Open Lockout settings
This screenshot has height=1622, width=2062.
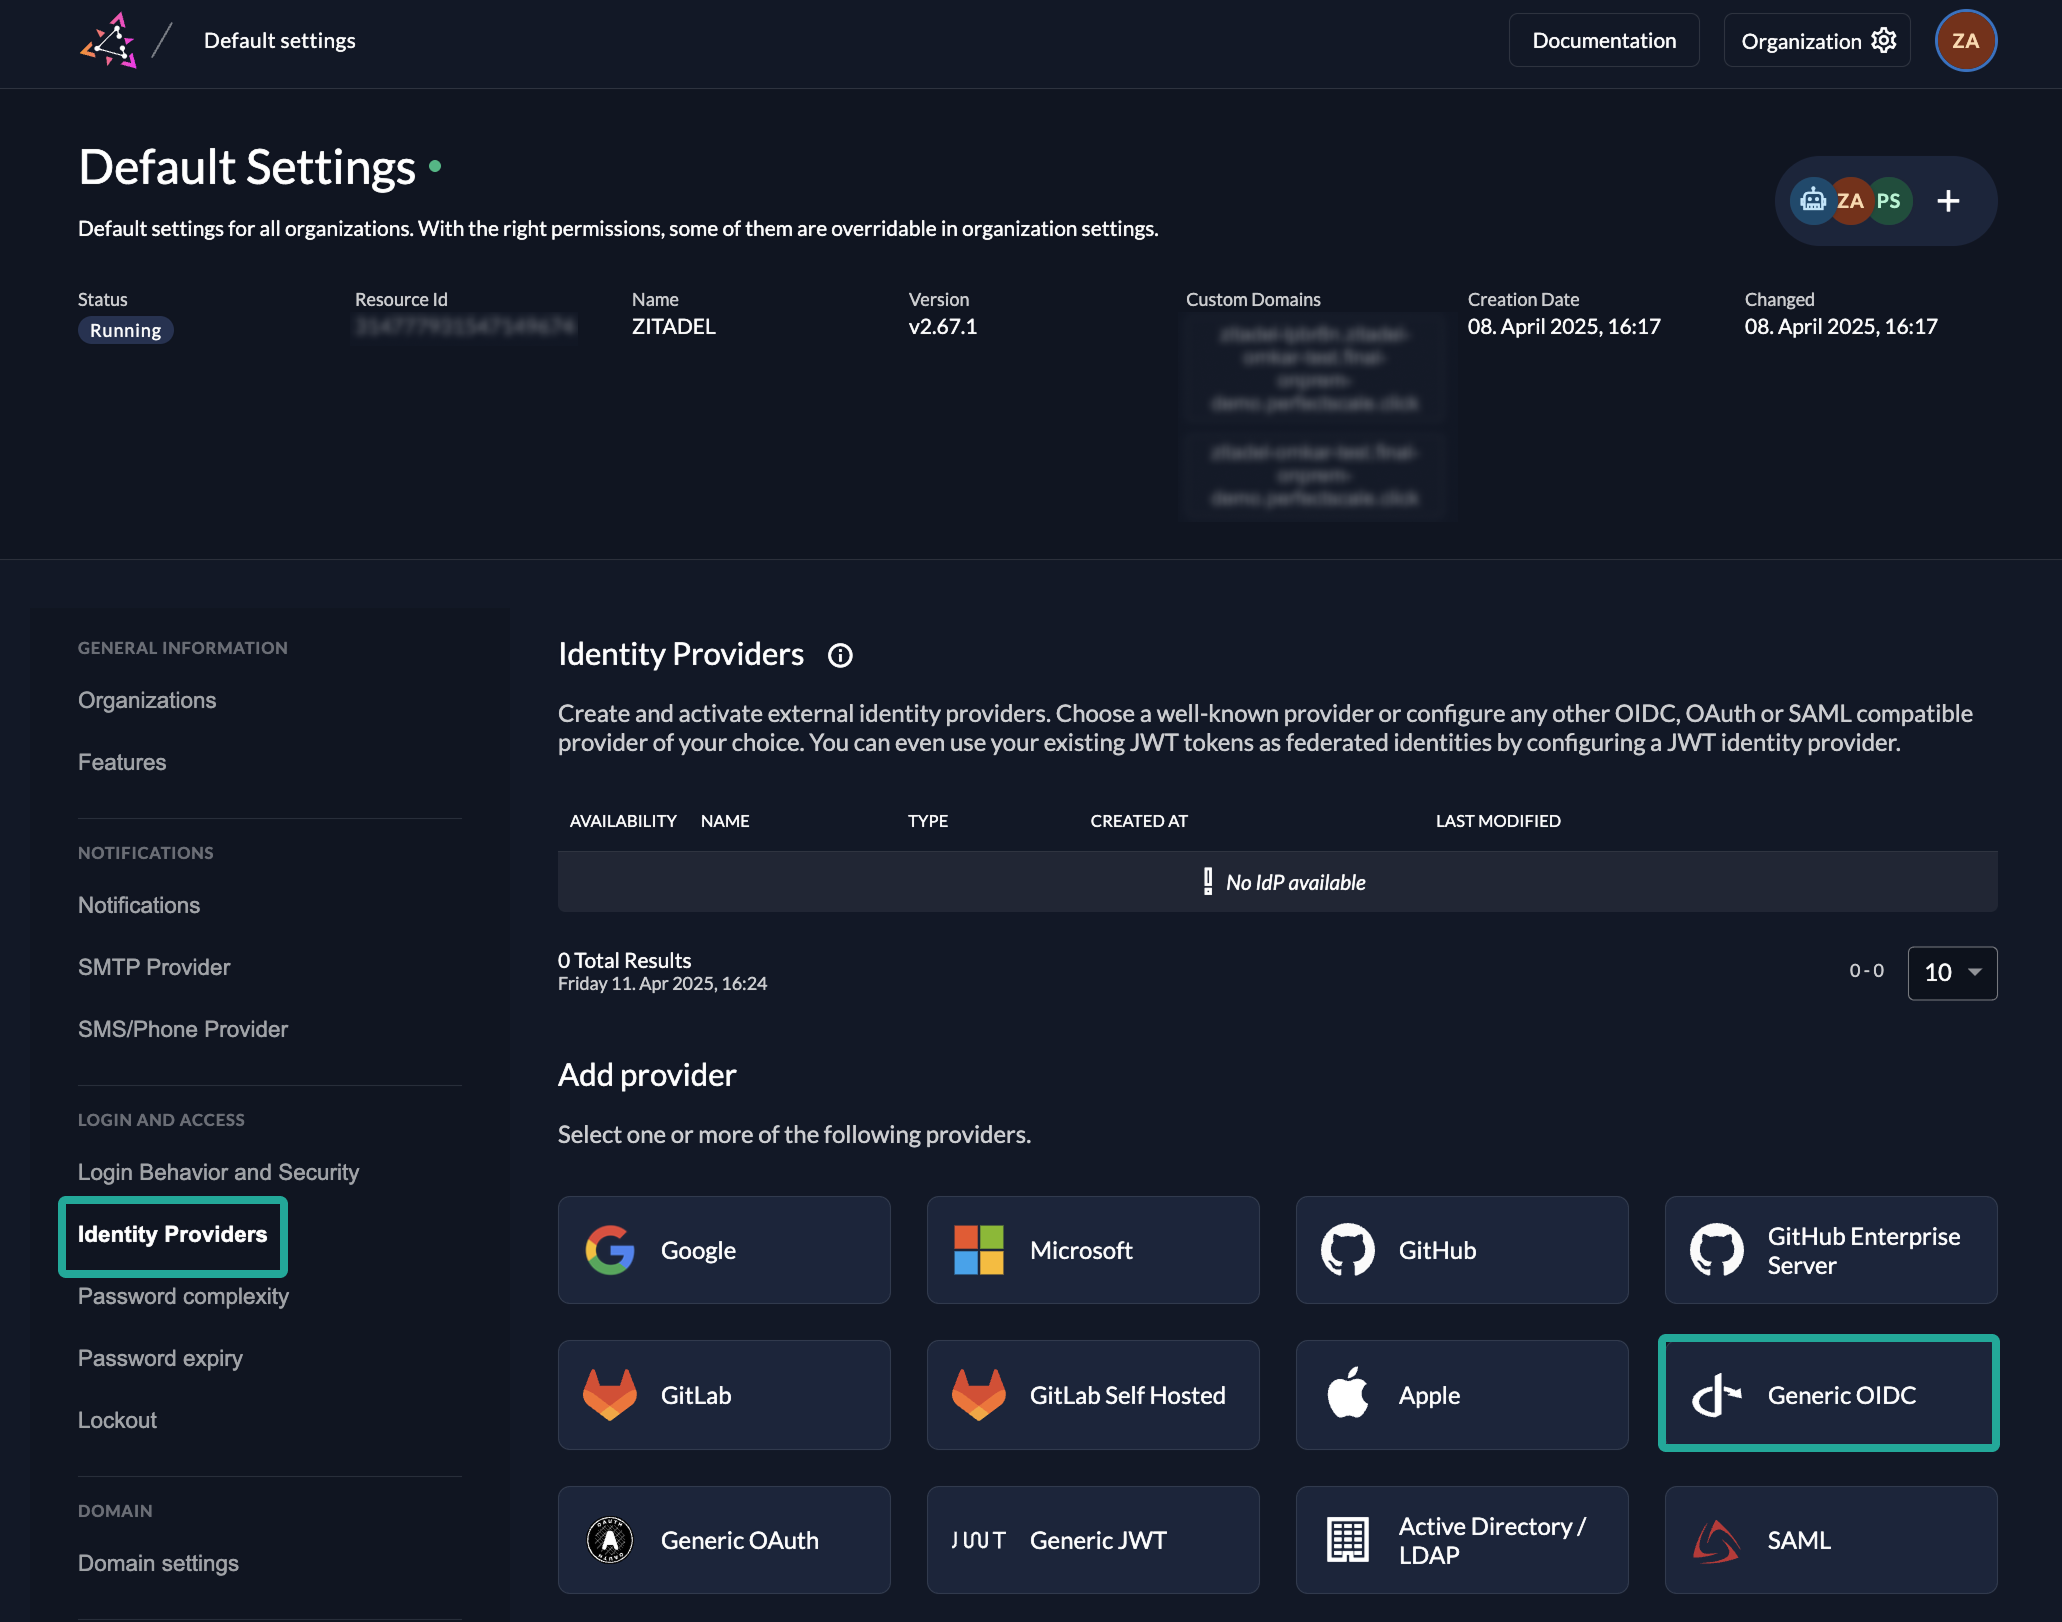[118, 1420]
